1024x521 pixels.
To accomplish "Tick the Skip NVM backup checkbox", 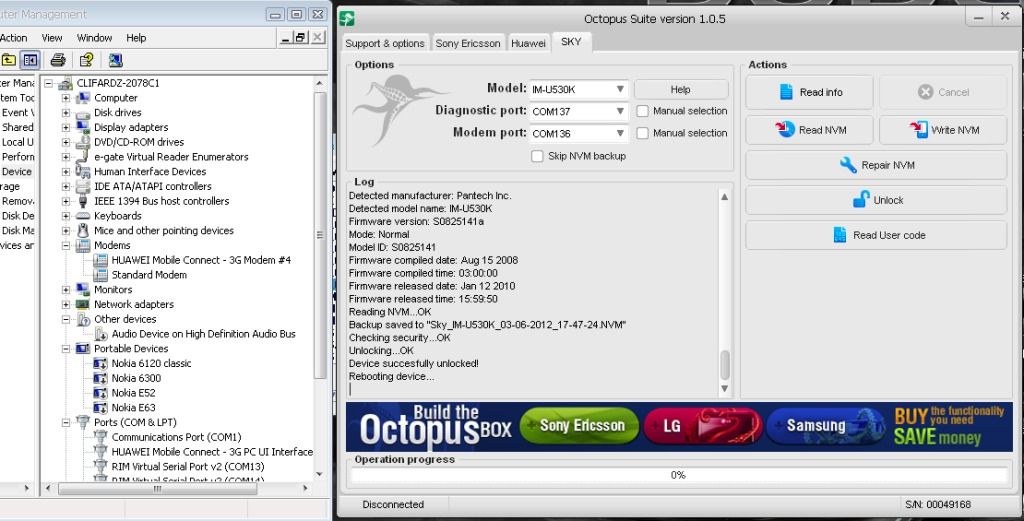I will pos(537,157).
